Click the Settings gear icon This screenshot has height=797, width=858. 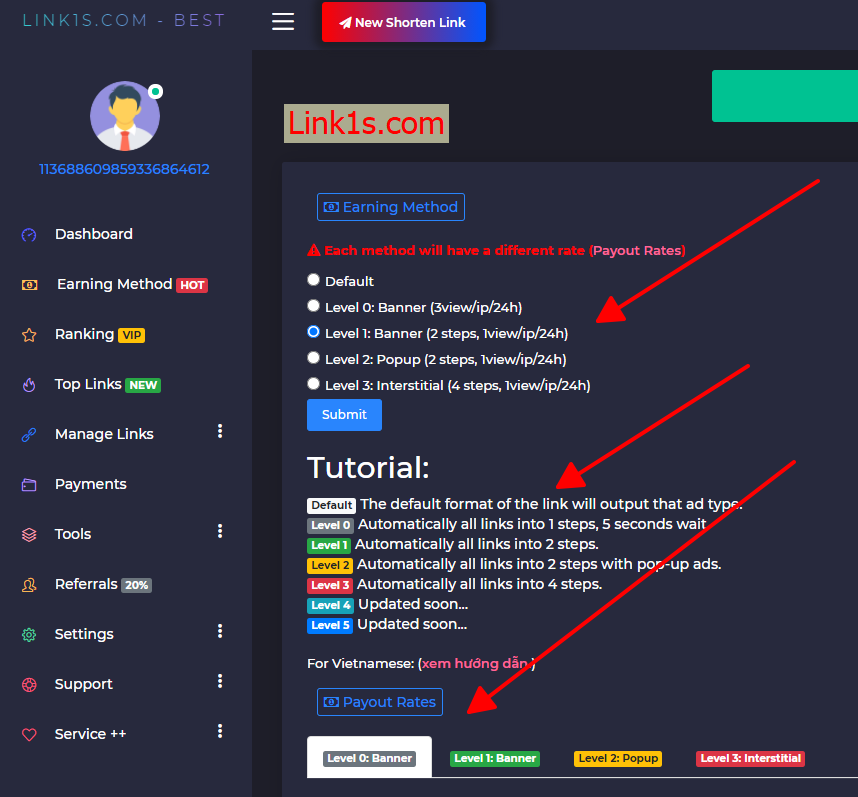[29, 635]
